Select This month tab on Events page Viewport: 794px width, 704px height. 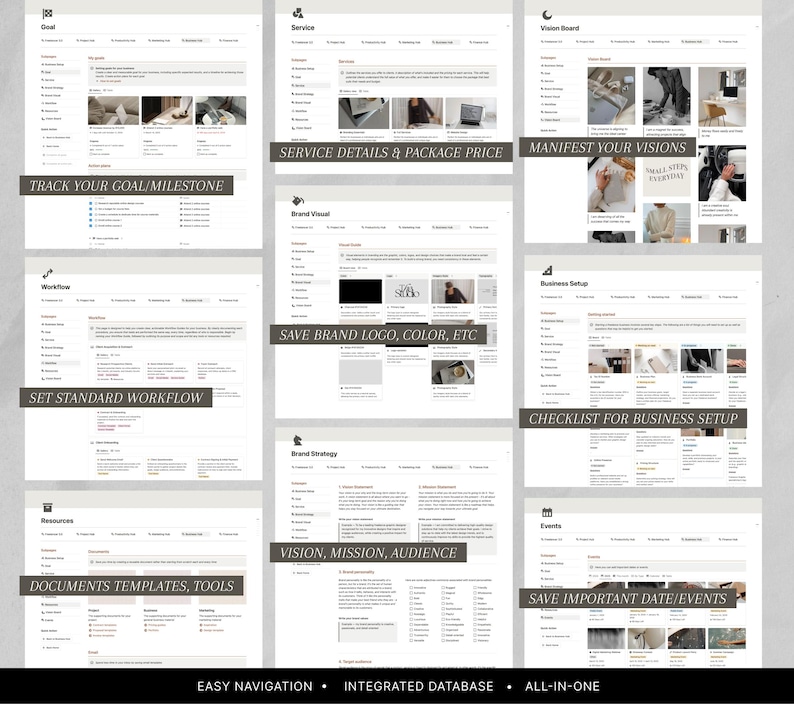coord(620,576)
